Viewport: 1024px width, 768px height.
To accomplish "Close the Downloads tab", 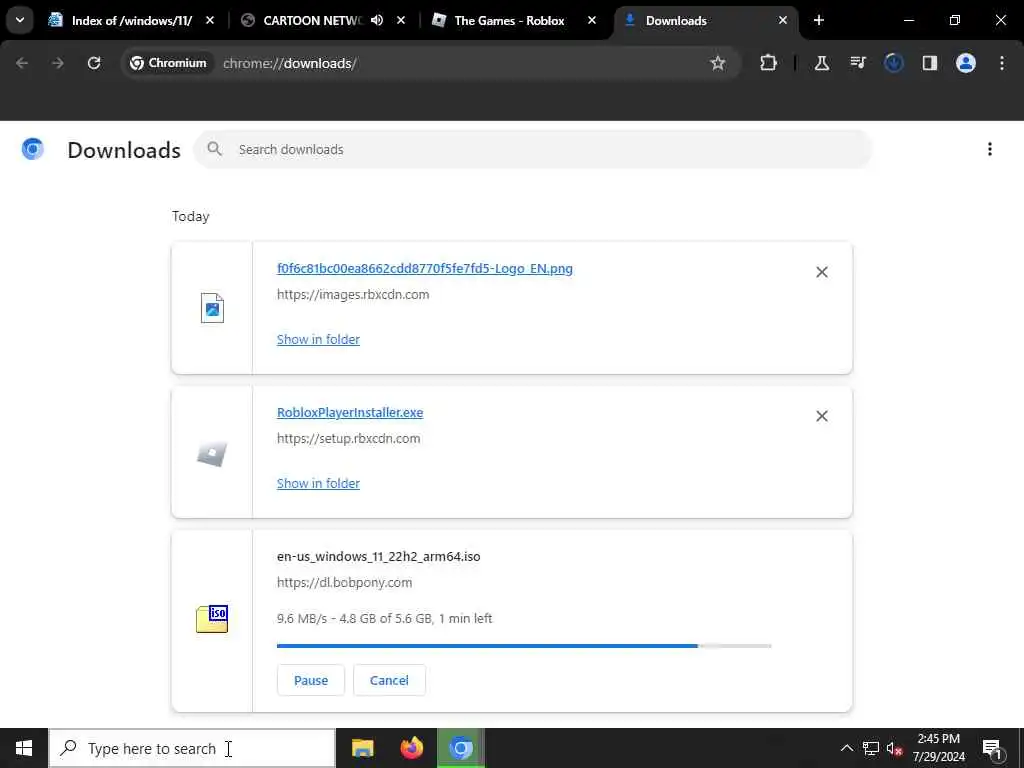I will [783, 21].
